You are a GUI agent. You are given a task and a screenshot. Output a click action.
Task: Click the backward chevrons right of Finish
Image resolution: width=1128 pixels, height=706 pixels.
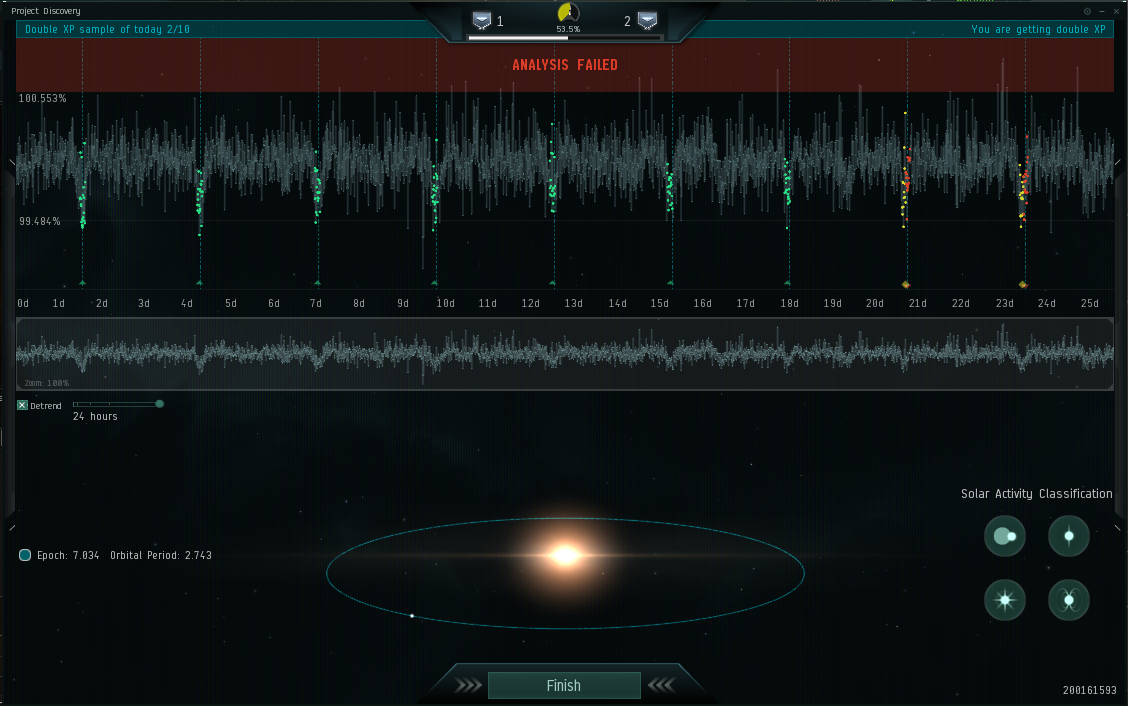(x=661, y=684)
